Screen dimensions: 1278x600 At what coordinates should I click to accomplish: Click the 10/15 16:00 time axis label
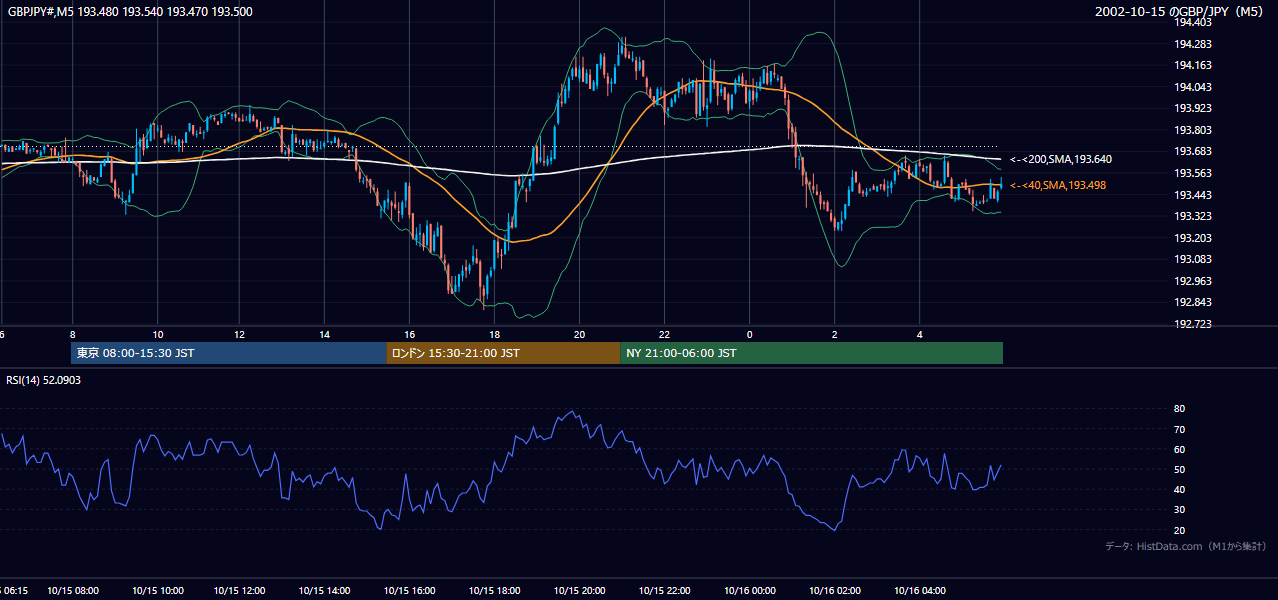click(410, 591)
